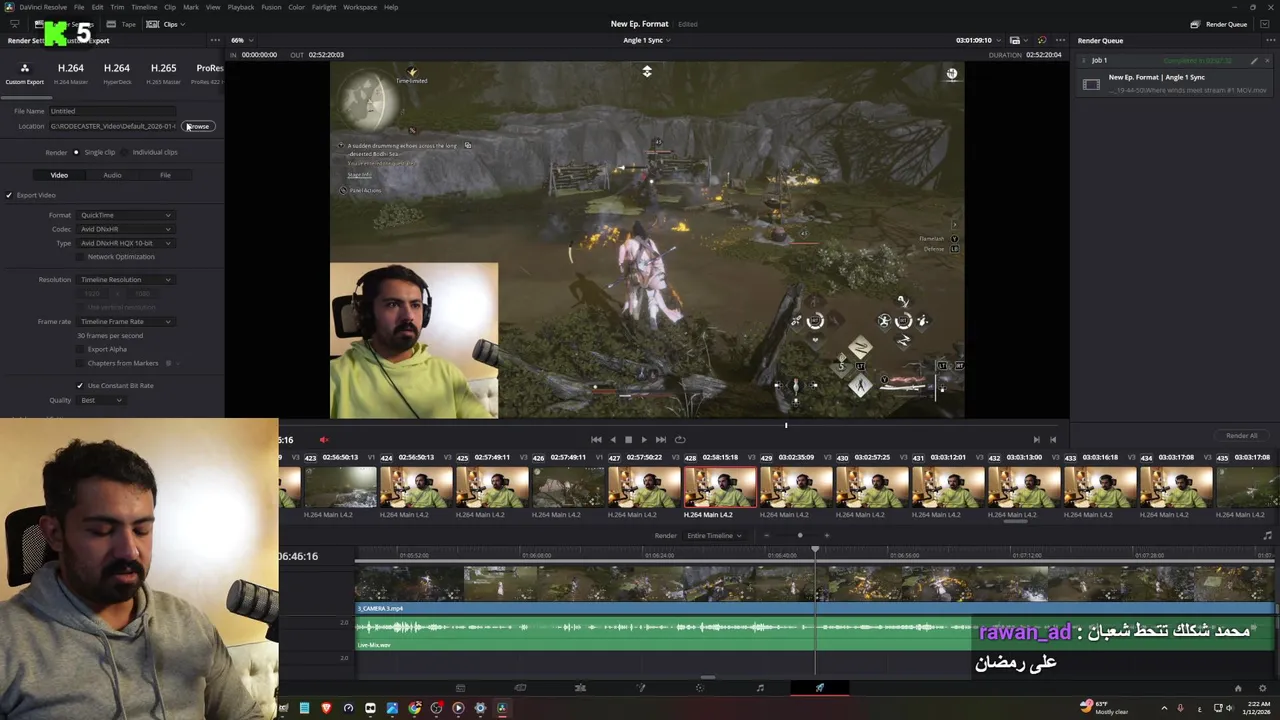This screenshot has width=1280, height=720.
Task: Open the Render range Entire Timeline dropdown
Action: pyautogui.click(x=714, y=536)
